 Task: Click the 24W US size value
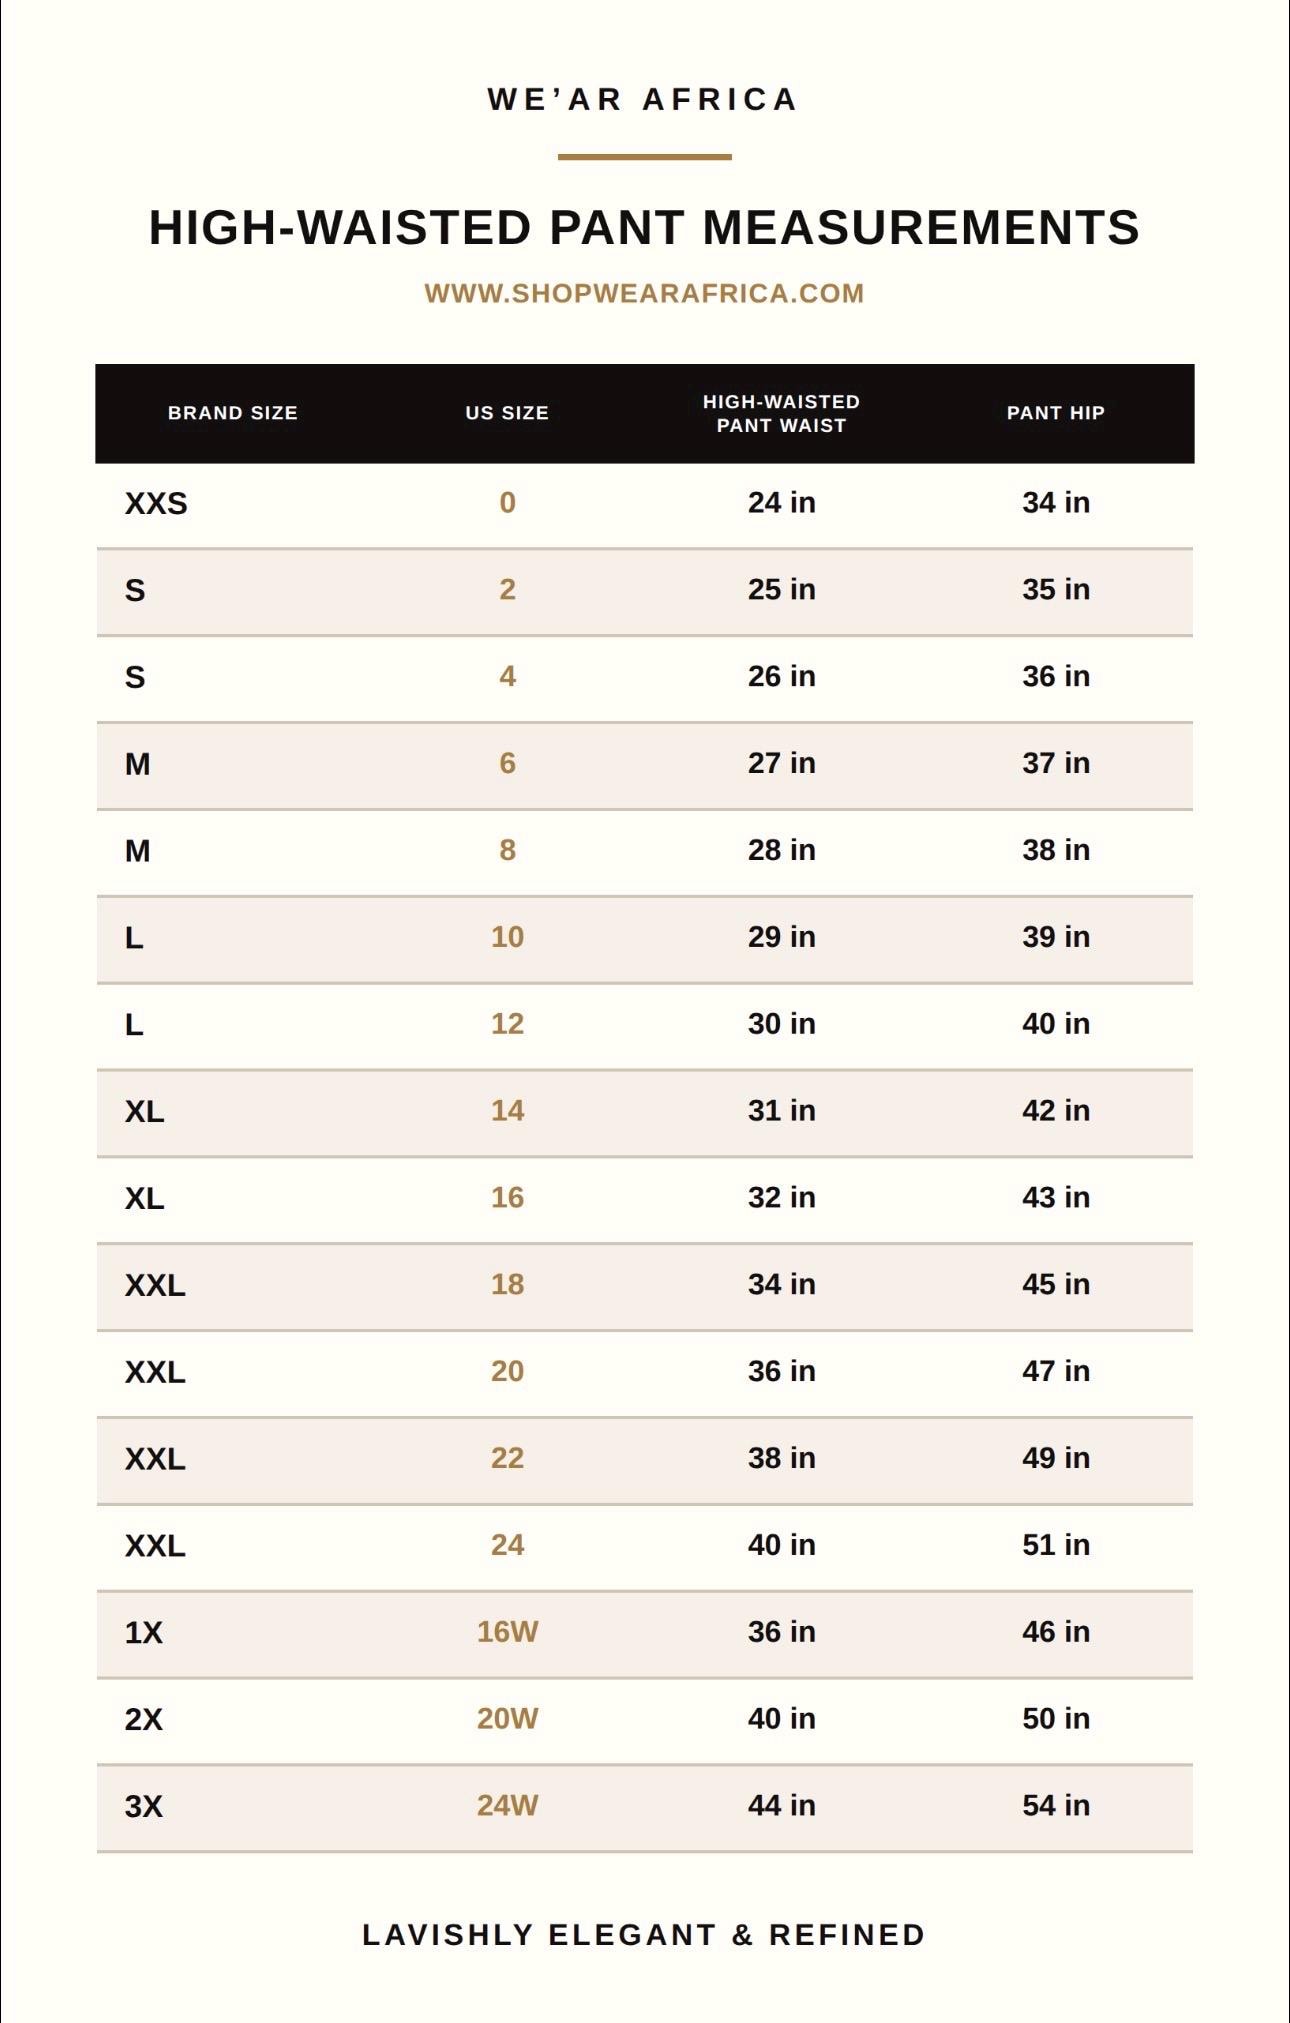click(507, 1806)
